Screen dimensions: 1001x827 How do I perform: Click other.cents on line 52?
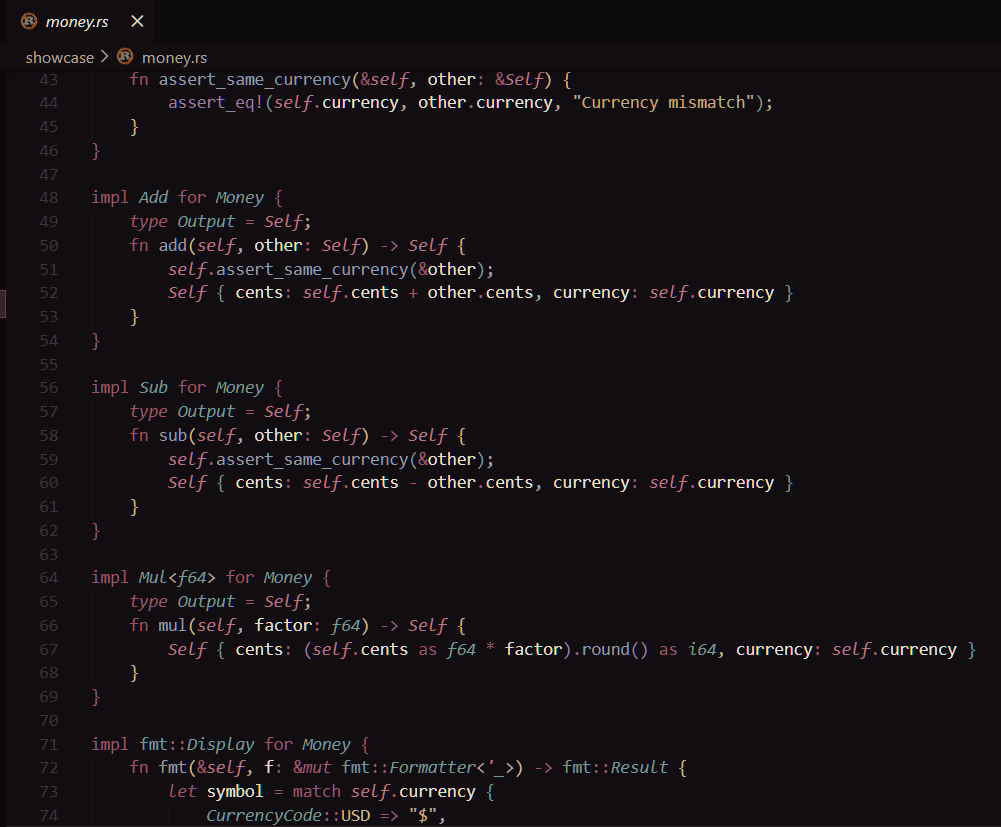(x=480, y=293)
